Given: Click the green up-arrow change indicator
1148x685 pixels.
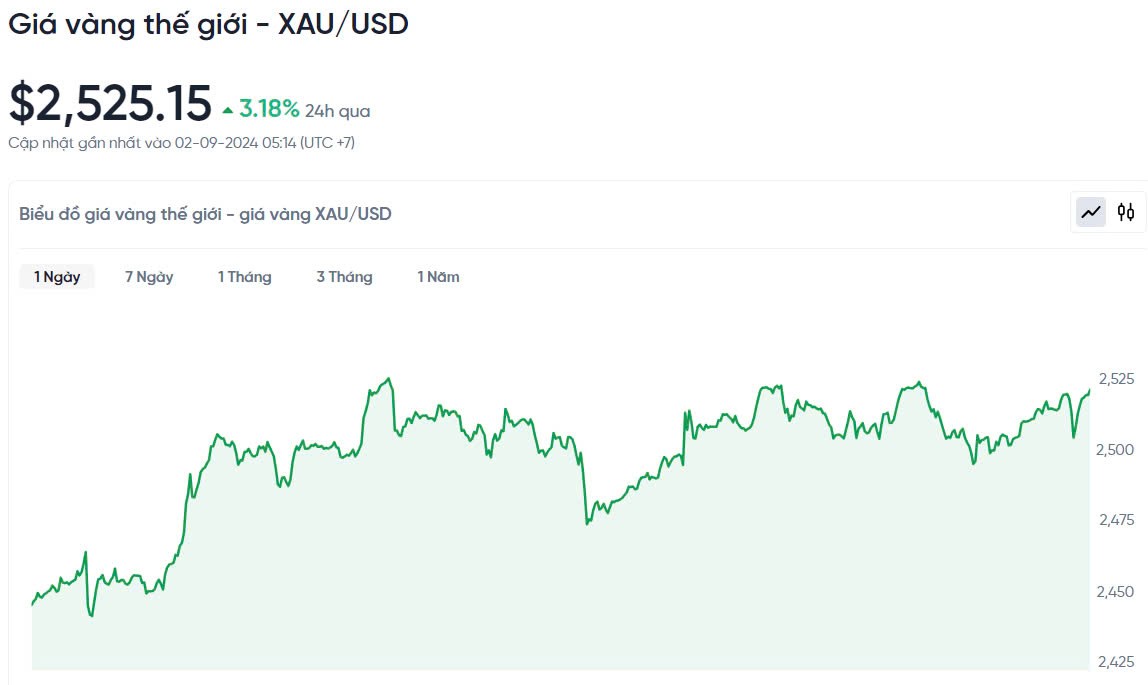Looking at the screenshot, I should [228, 109].
